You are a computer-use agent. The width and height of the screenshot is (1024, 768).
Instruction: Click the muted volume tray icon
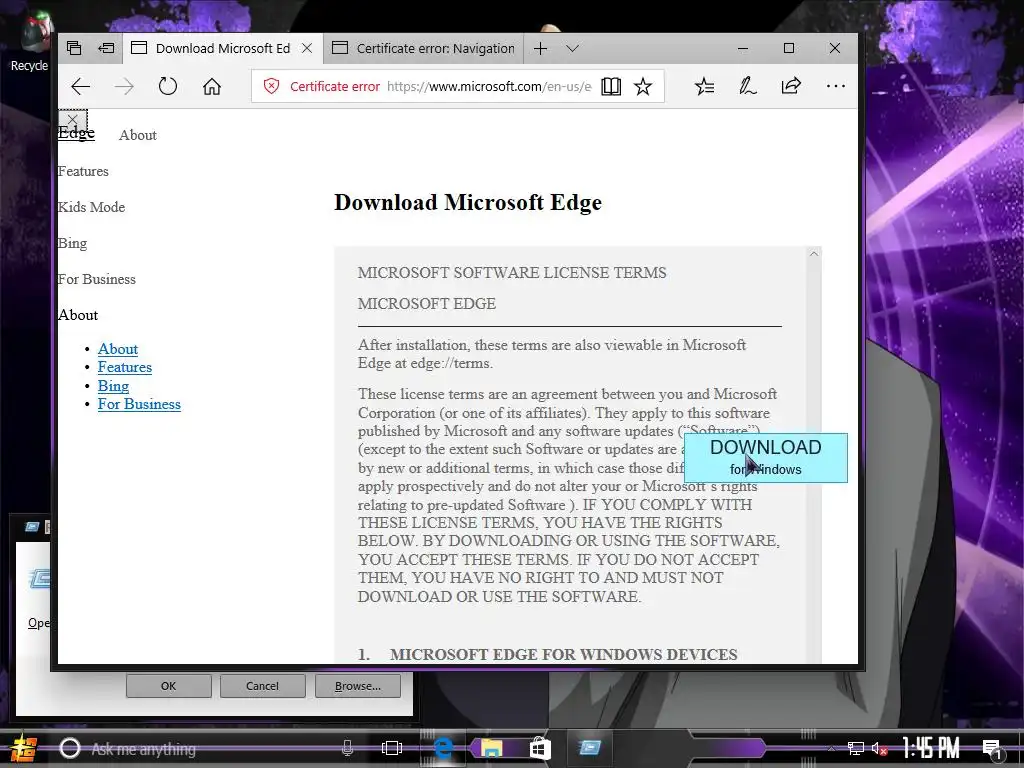coord(880,748)
